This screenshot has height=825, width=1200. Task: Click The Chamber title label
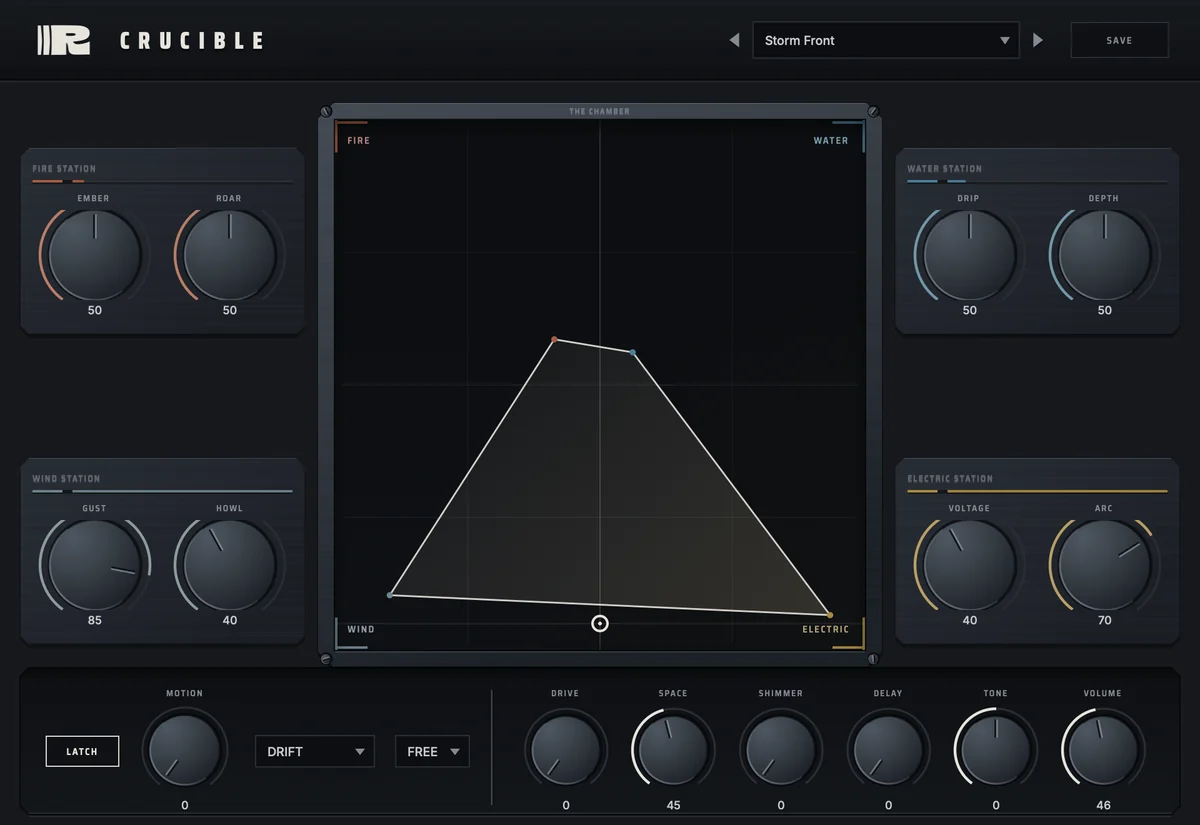[x=600, y=111]
